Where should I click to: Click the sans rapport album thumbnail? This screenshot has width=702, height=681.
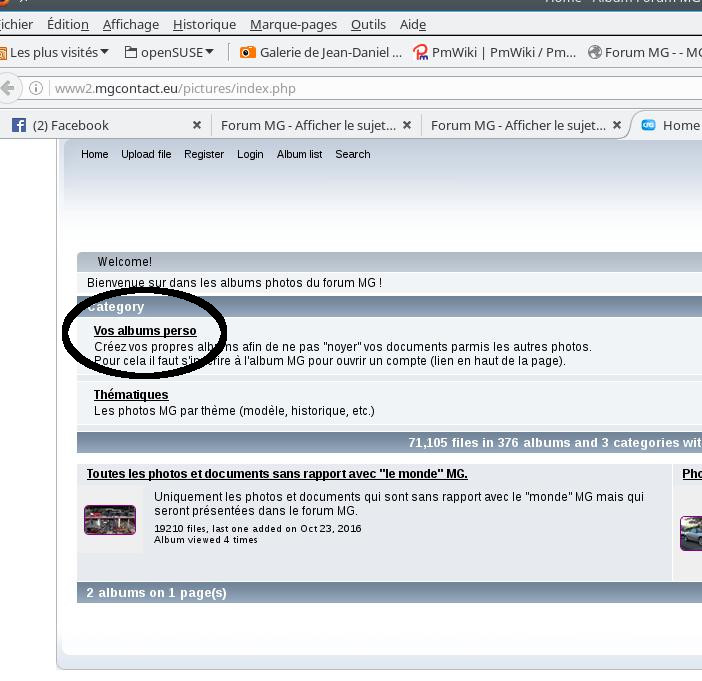110,519
